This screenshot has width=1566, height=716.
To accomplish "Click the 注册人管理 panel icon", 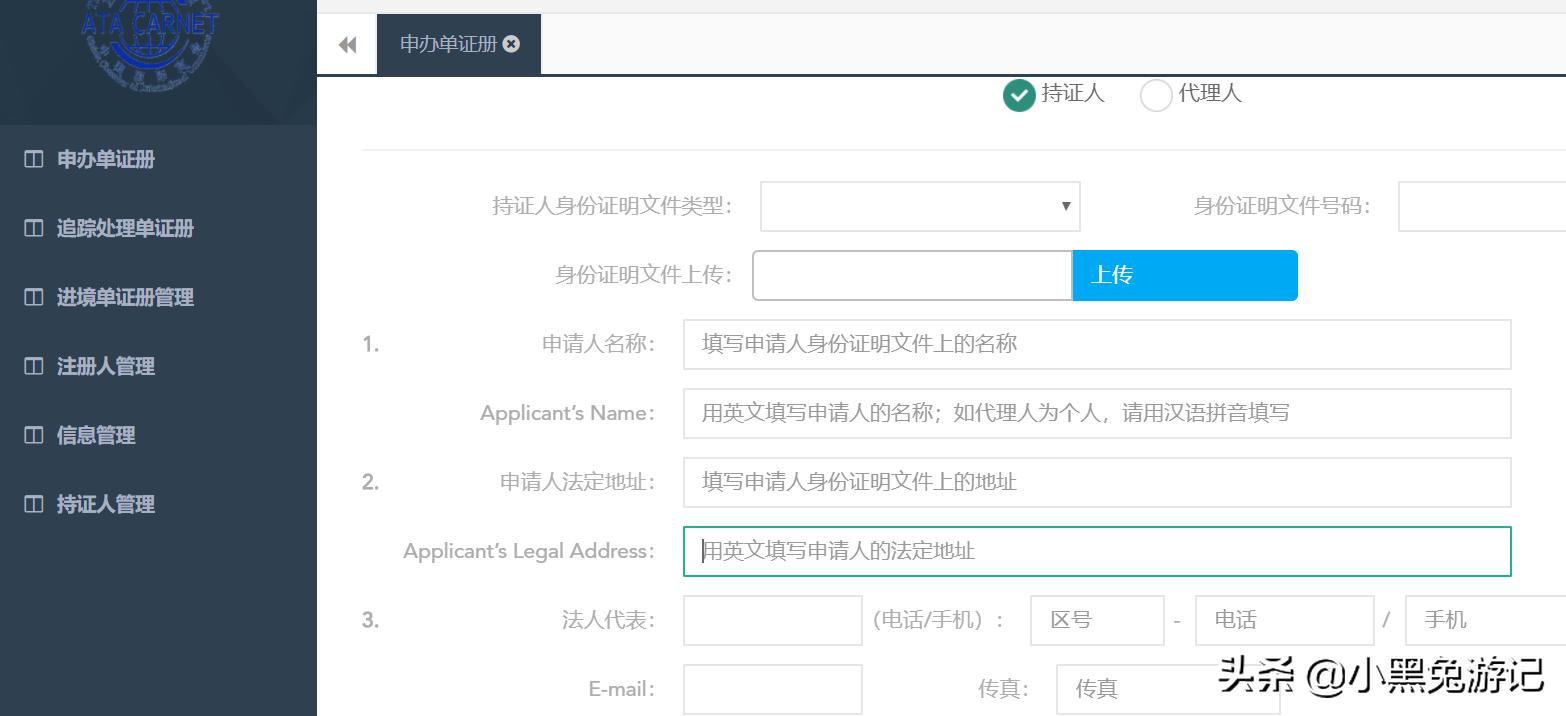I will coord(33,366).
